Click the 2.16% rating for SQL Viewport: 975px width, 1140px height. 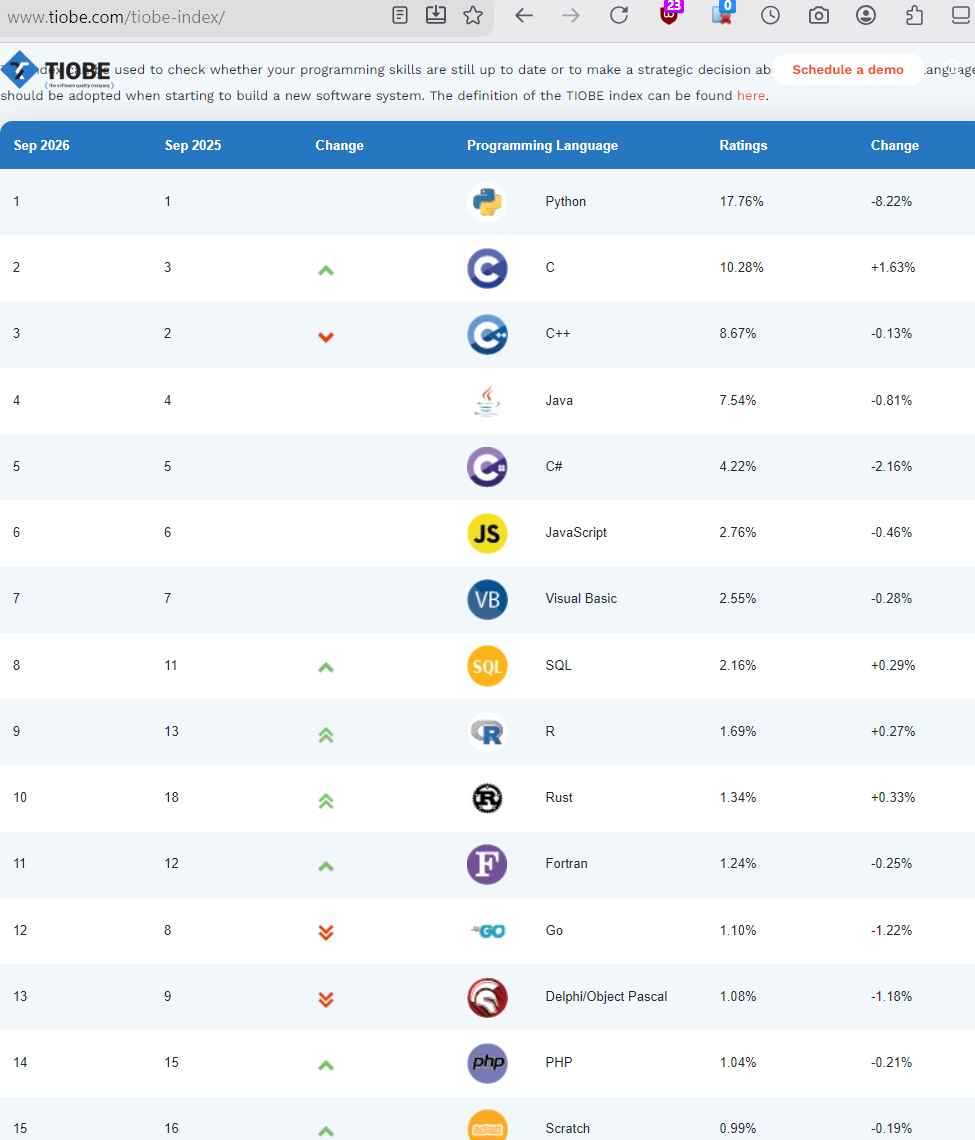738,665
